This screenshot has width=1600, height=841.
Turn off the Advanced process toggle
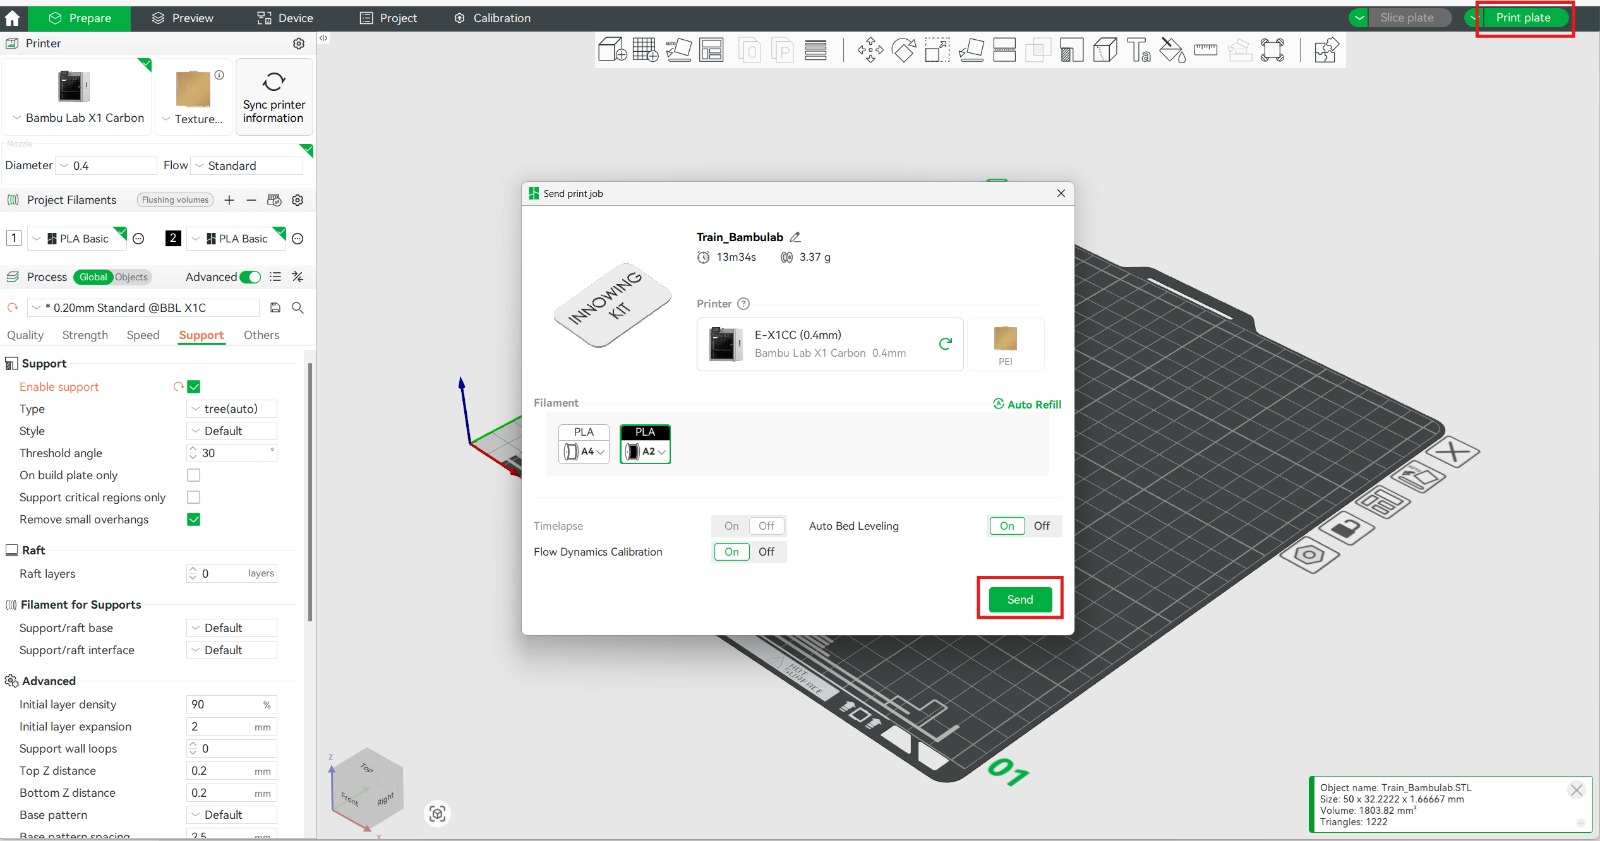(250, 277)
